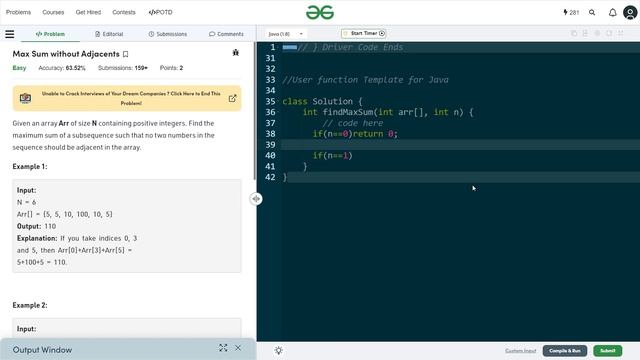Image resolution: width=640 pixels, height=360 pixels.
Task: Close the Output Window
Action: coord(238,348)
